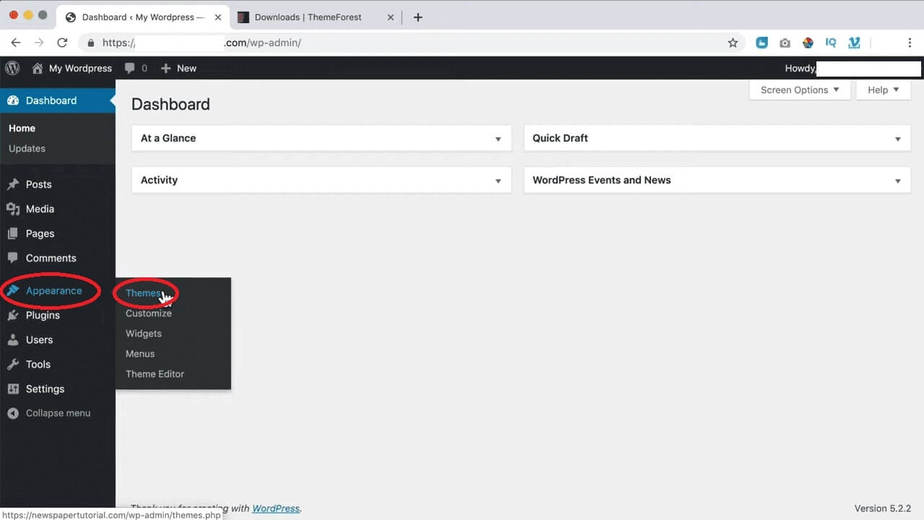
Task: Click the colorful round extension icon
Action: click(x=808, y=42)
